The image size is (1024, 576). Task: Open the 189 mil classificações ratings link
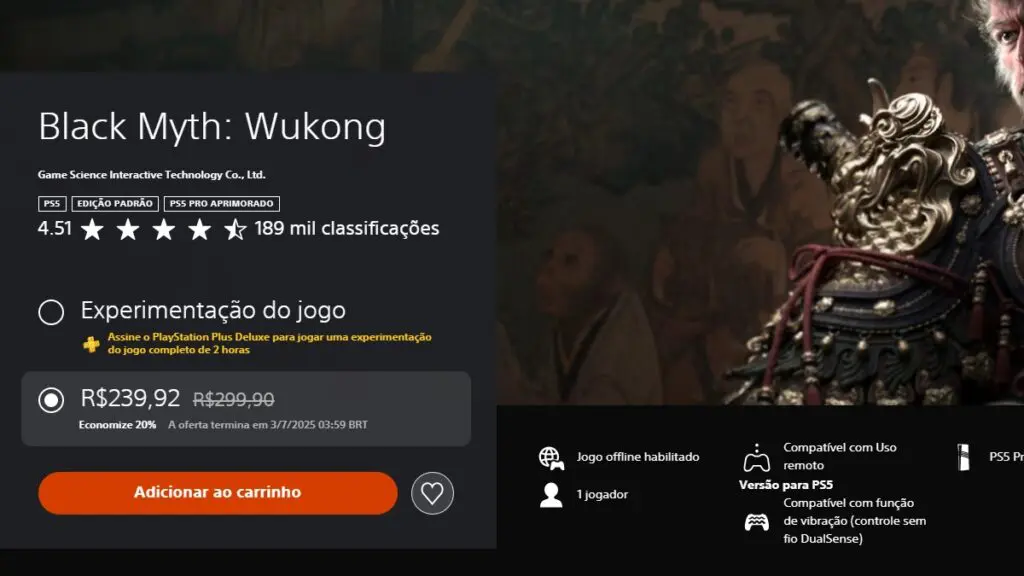coord(347,229)
